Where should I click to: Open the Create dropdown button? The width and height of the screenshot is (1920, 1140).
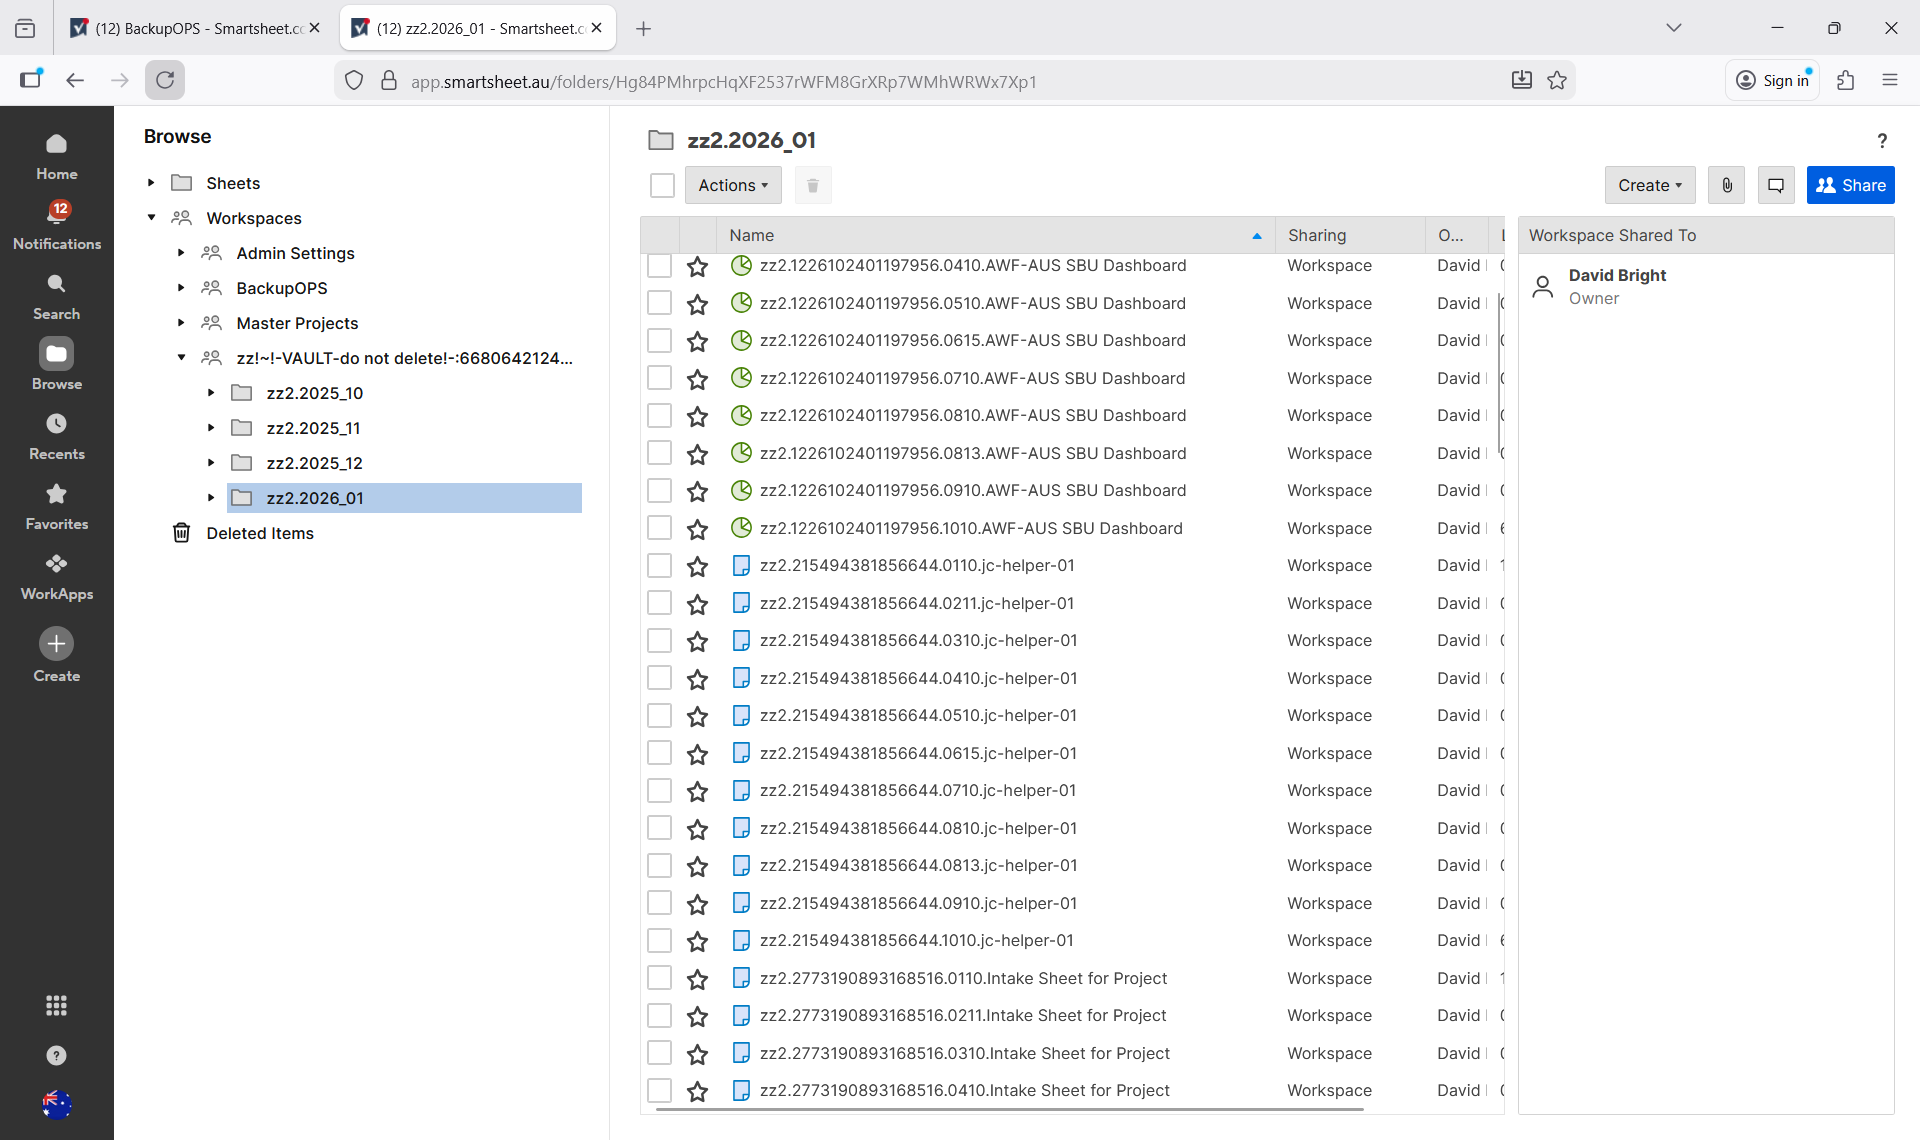(1649, 185)
